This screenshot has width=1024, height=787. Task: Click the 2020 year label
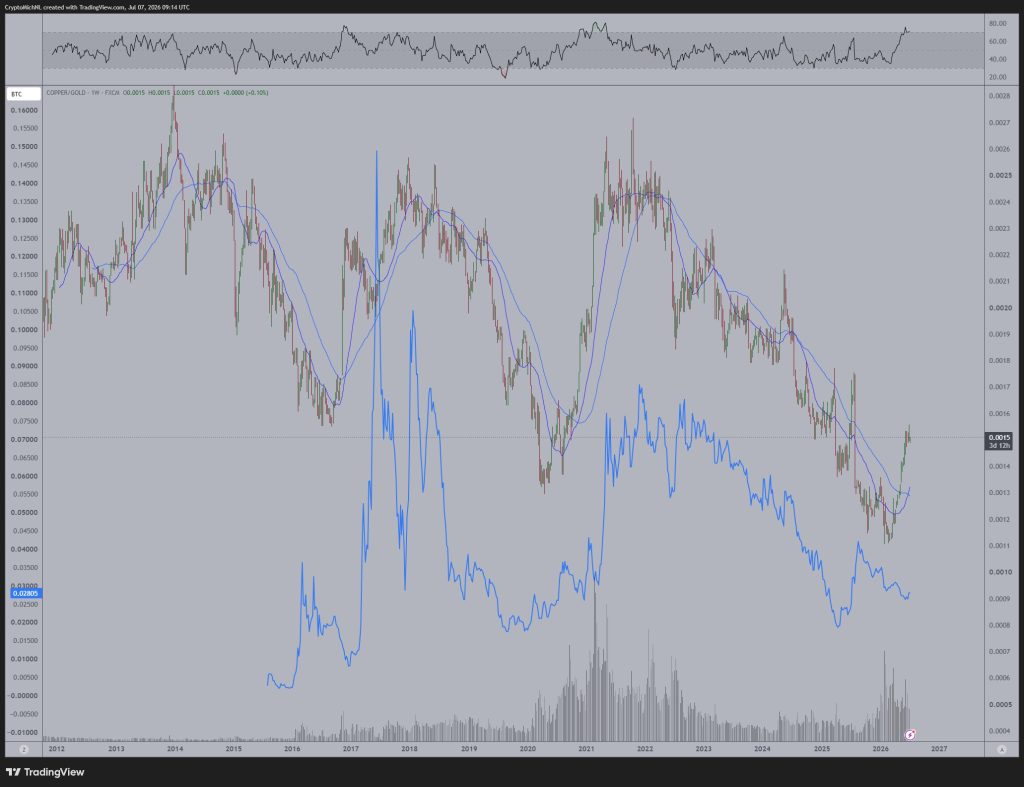528,749
